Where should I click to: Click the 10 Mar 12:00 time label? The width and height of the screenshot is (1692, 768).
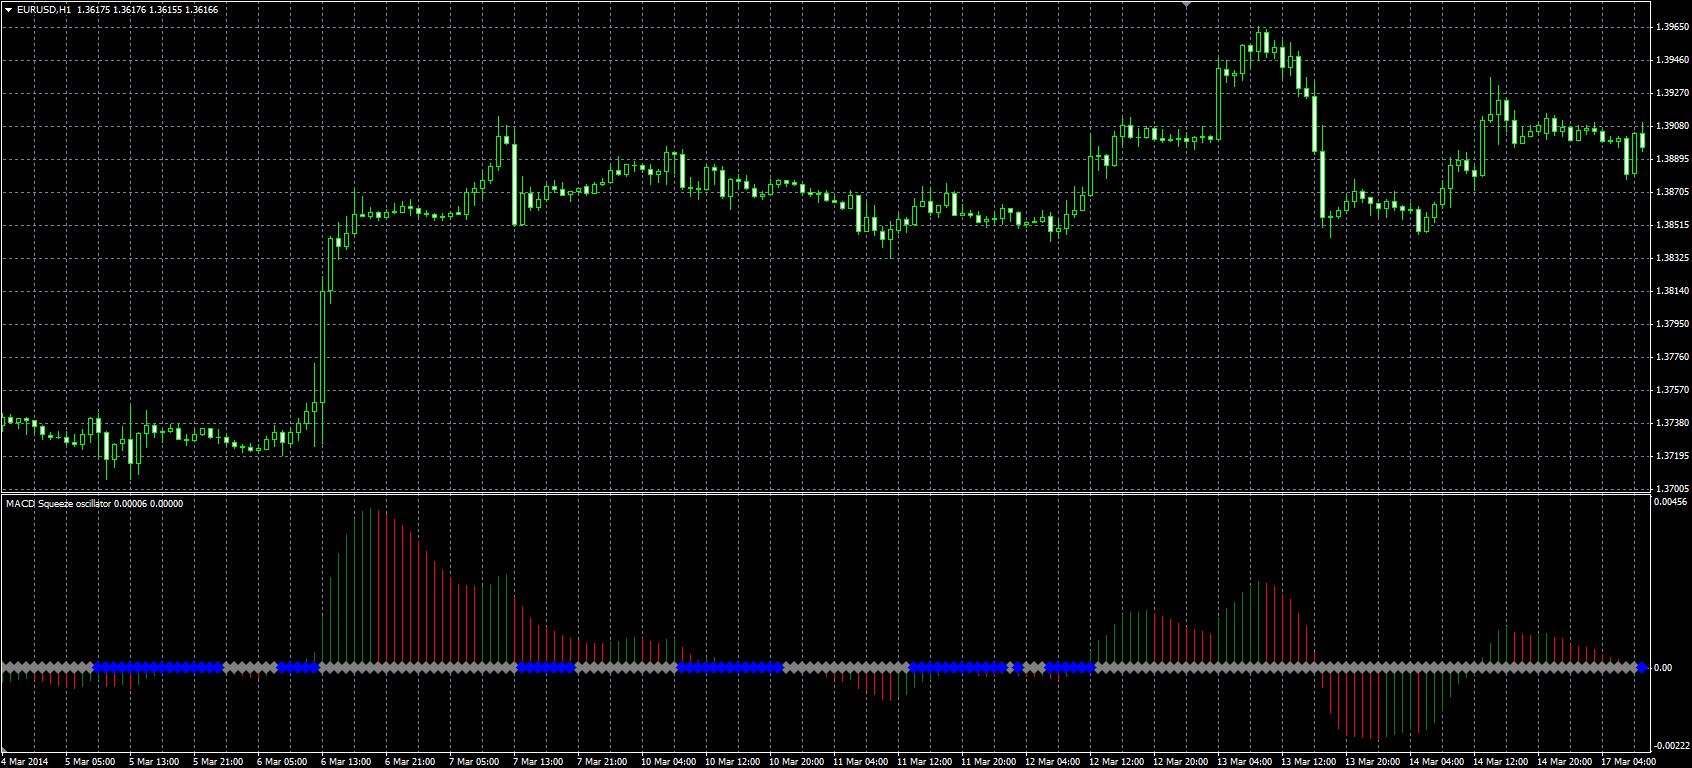(733, 762)
